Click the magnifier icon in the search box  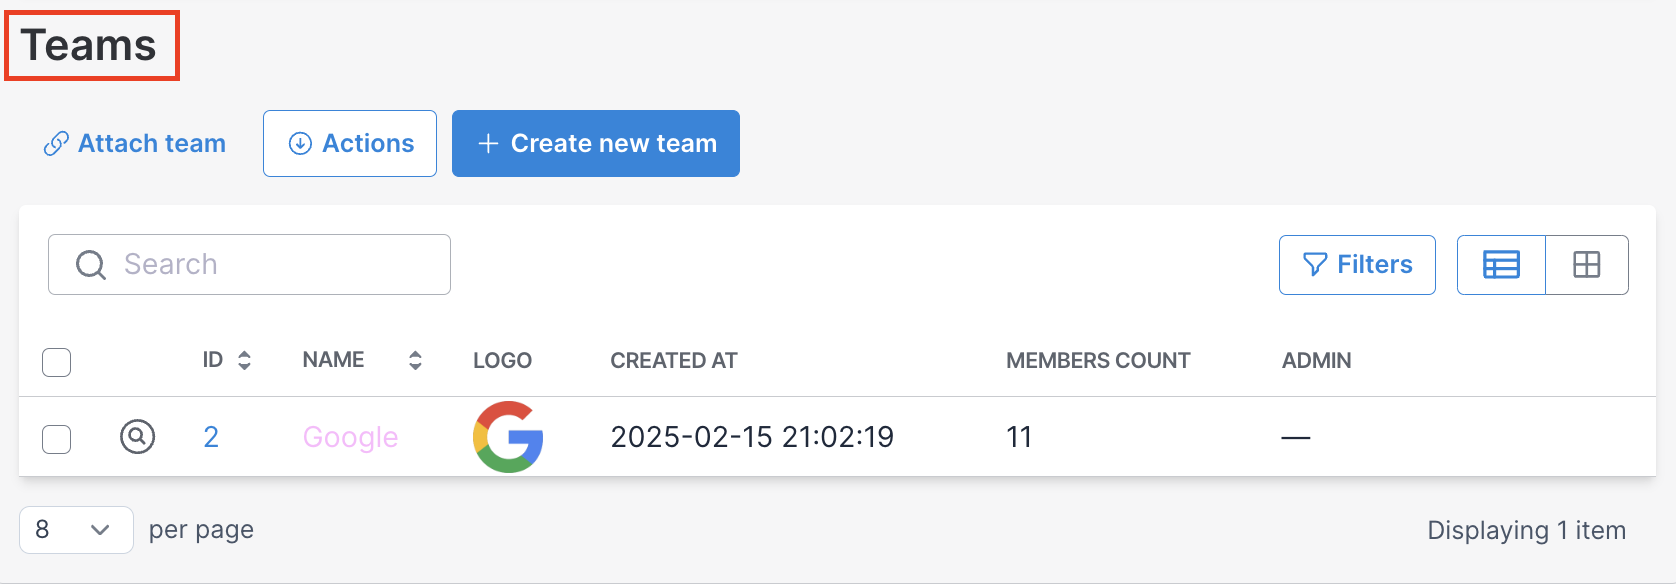91,265
